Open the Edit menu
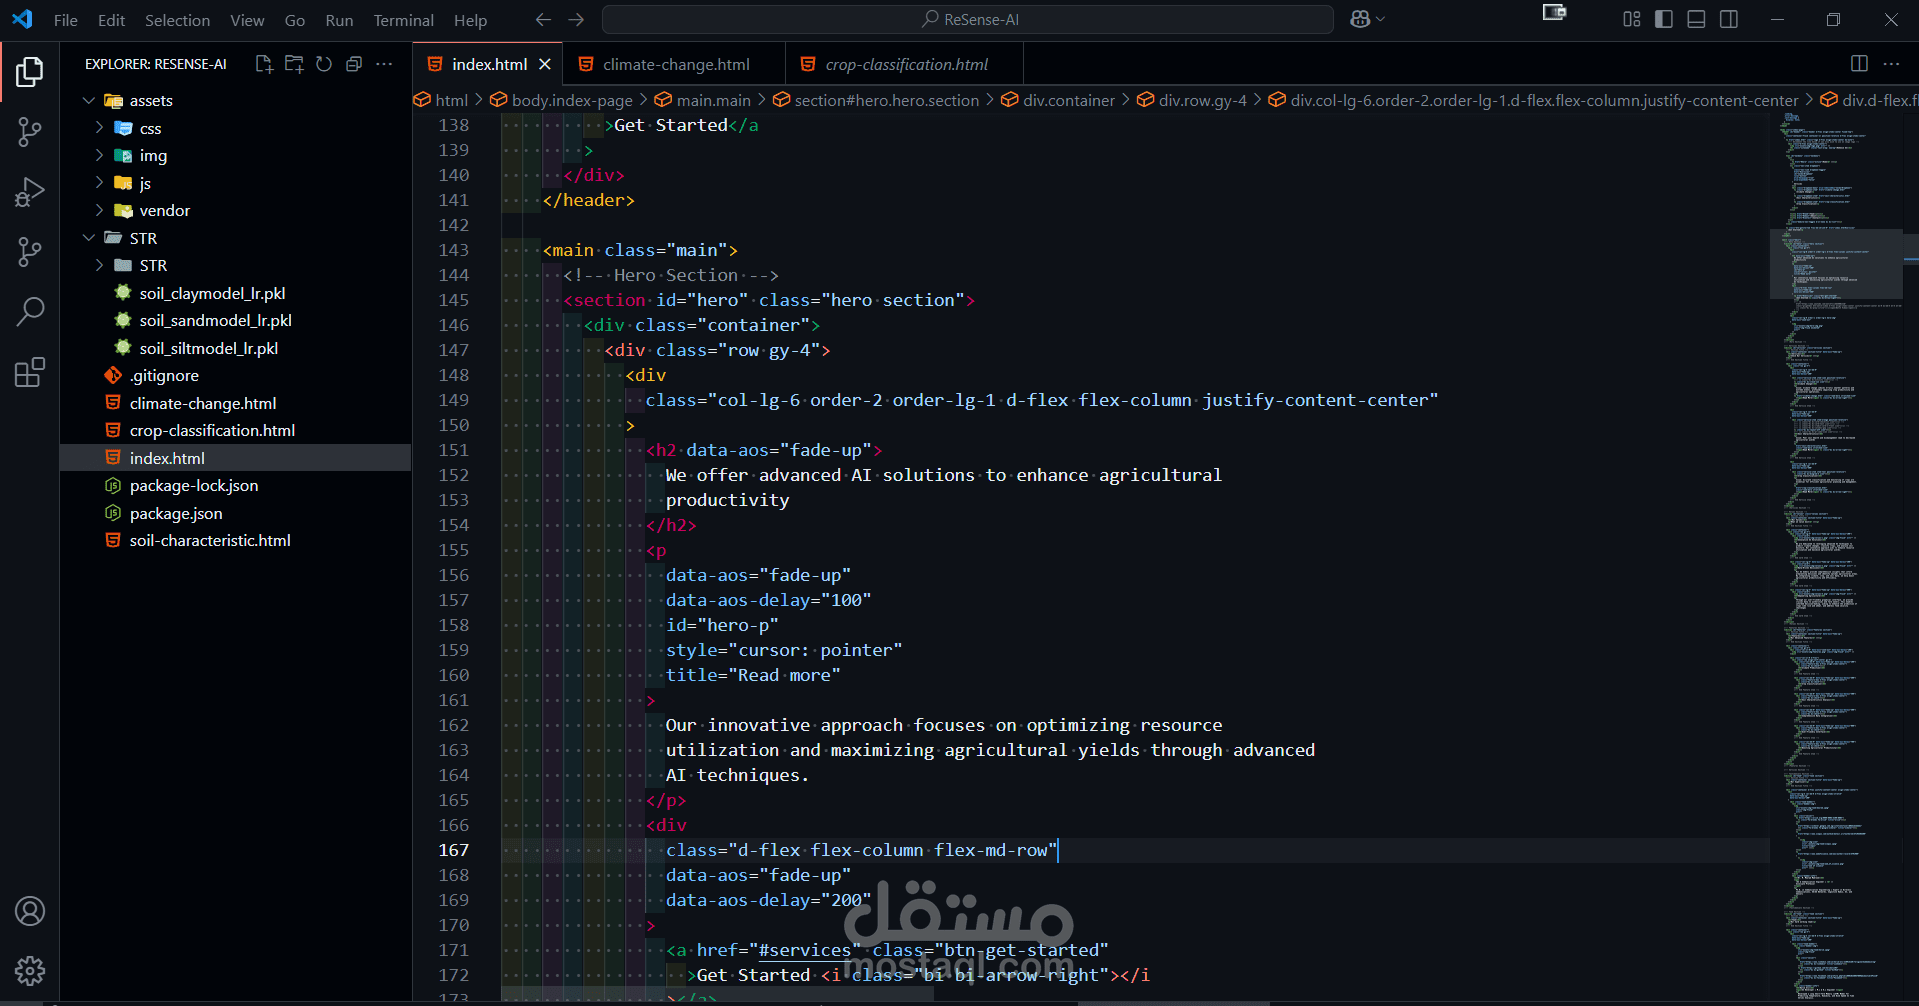The width and height of the screenshot is (1919, 1006). (x=111, y=20)
